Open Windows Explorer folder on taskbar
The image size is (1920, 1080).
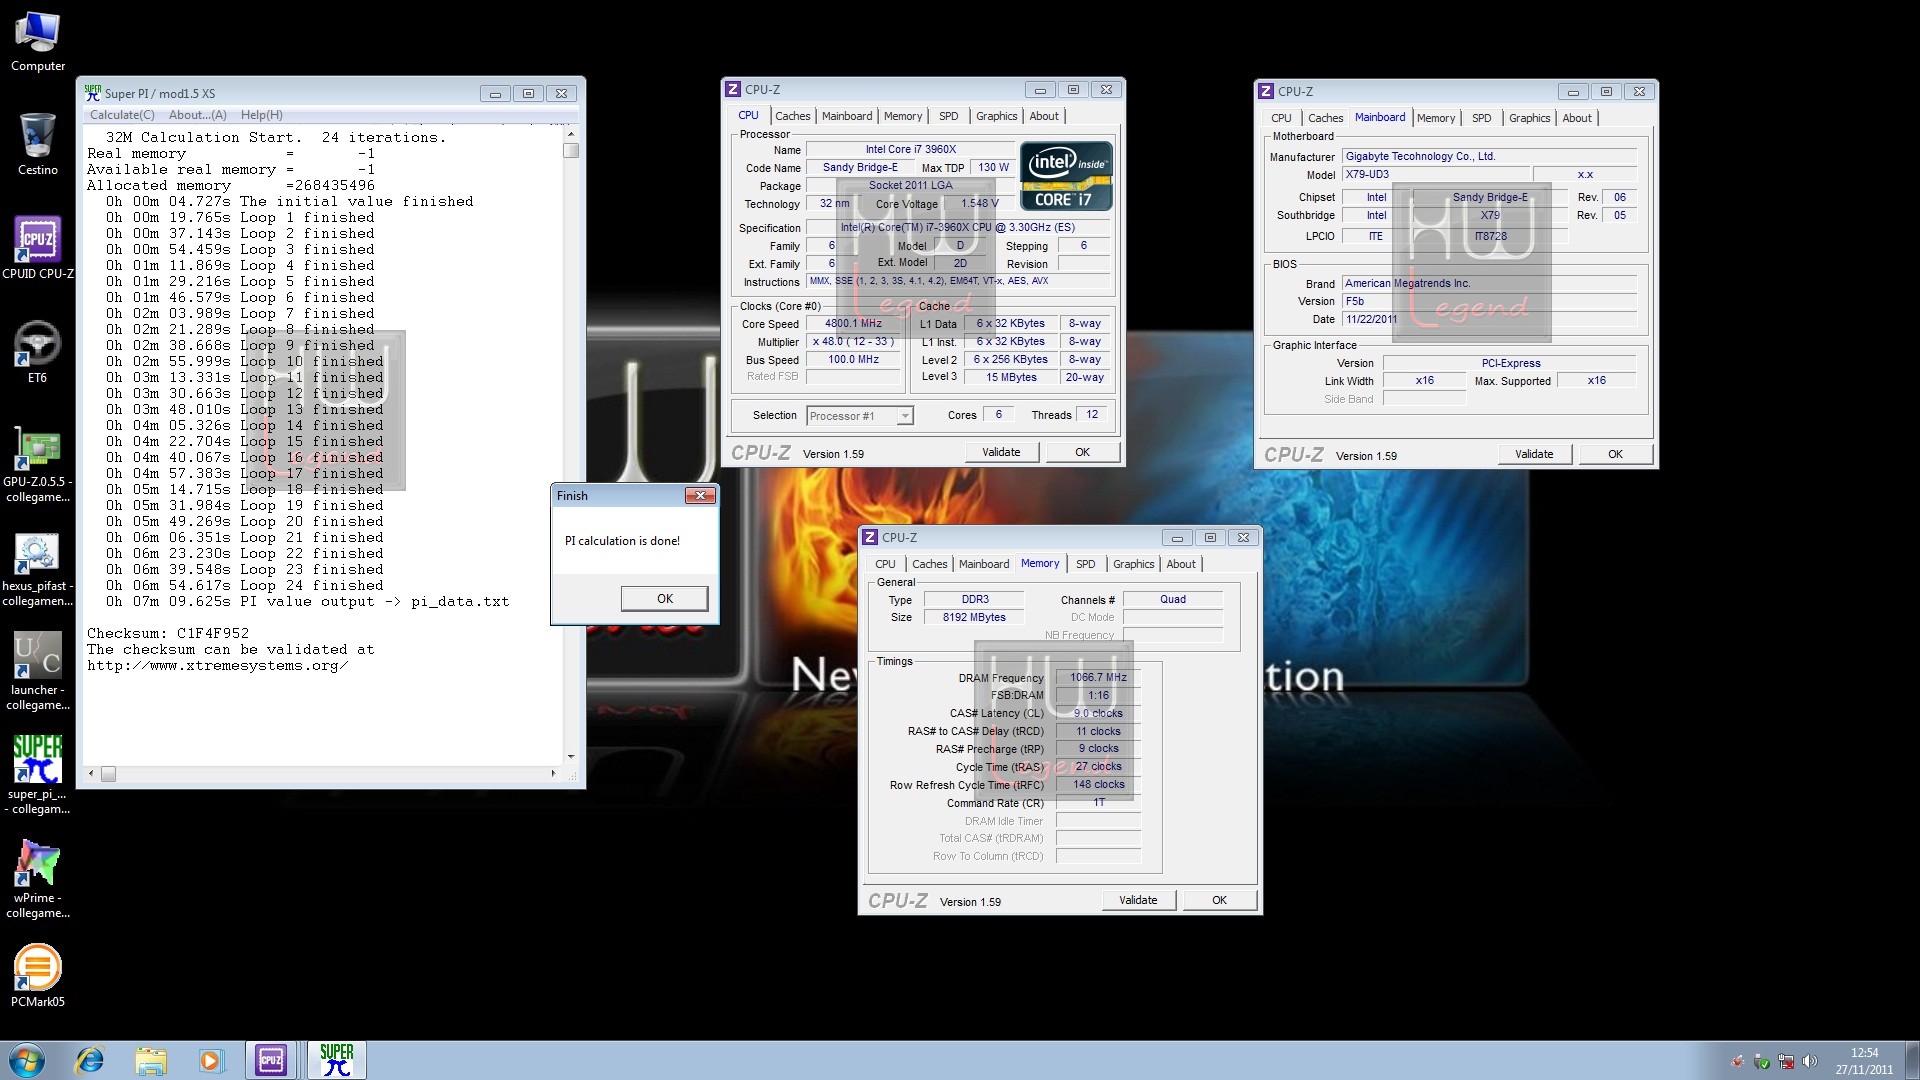coord(150,1060)
